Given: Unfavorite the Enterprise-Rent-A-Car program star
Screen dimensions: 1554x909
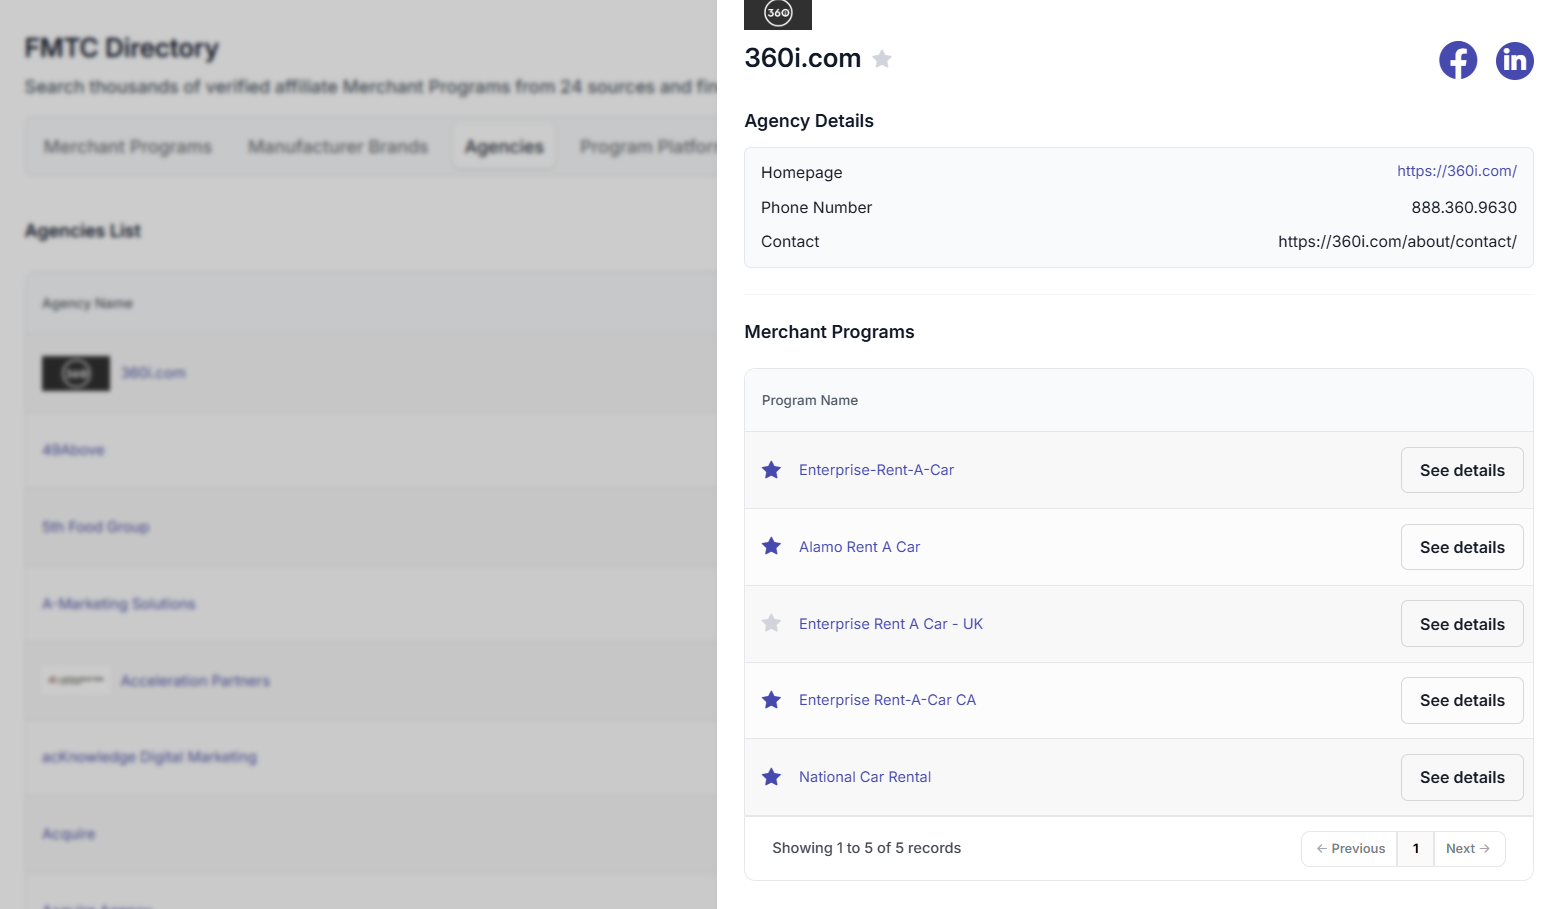Looking at the screenshot, I should pos(771,470).
